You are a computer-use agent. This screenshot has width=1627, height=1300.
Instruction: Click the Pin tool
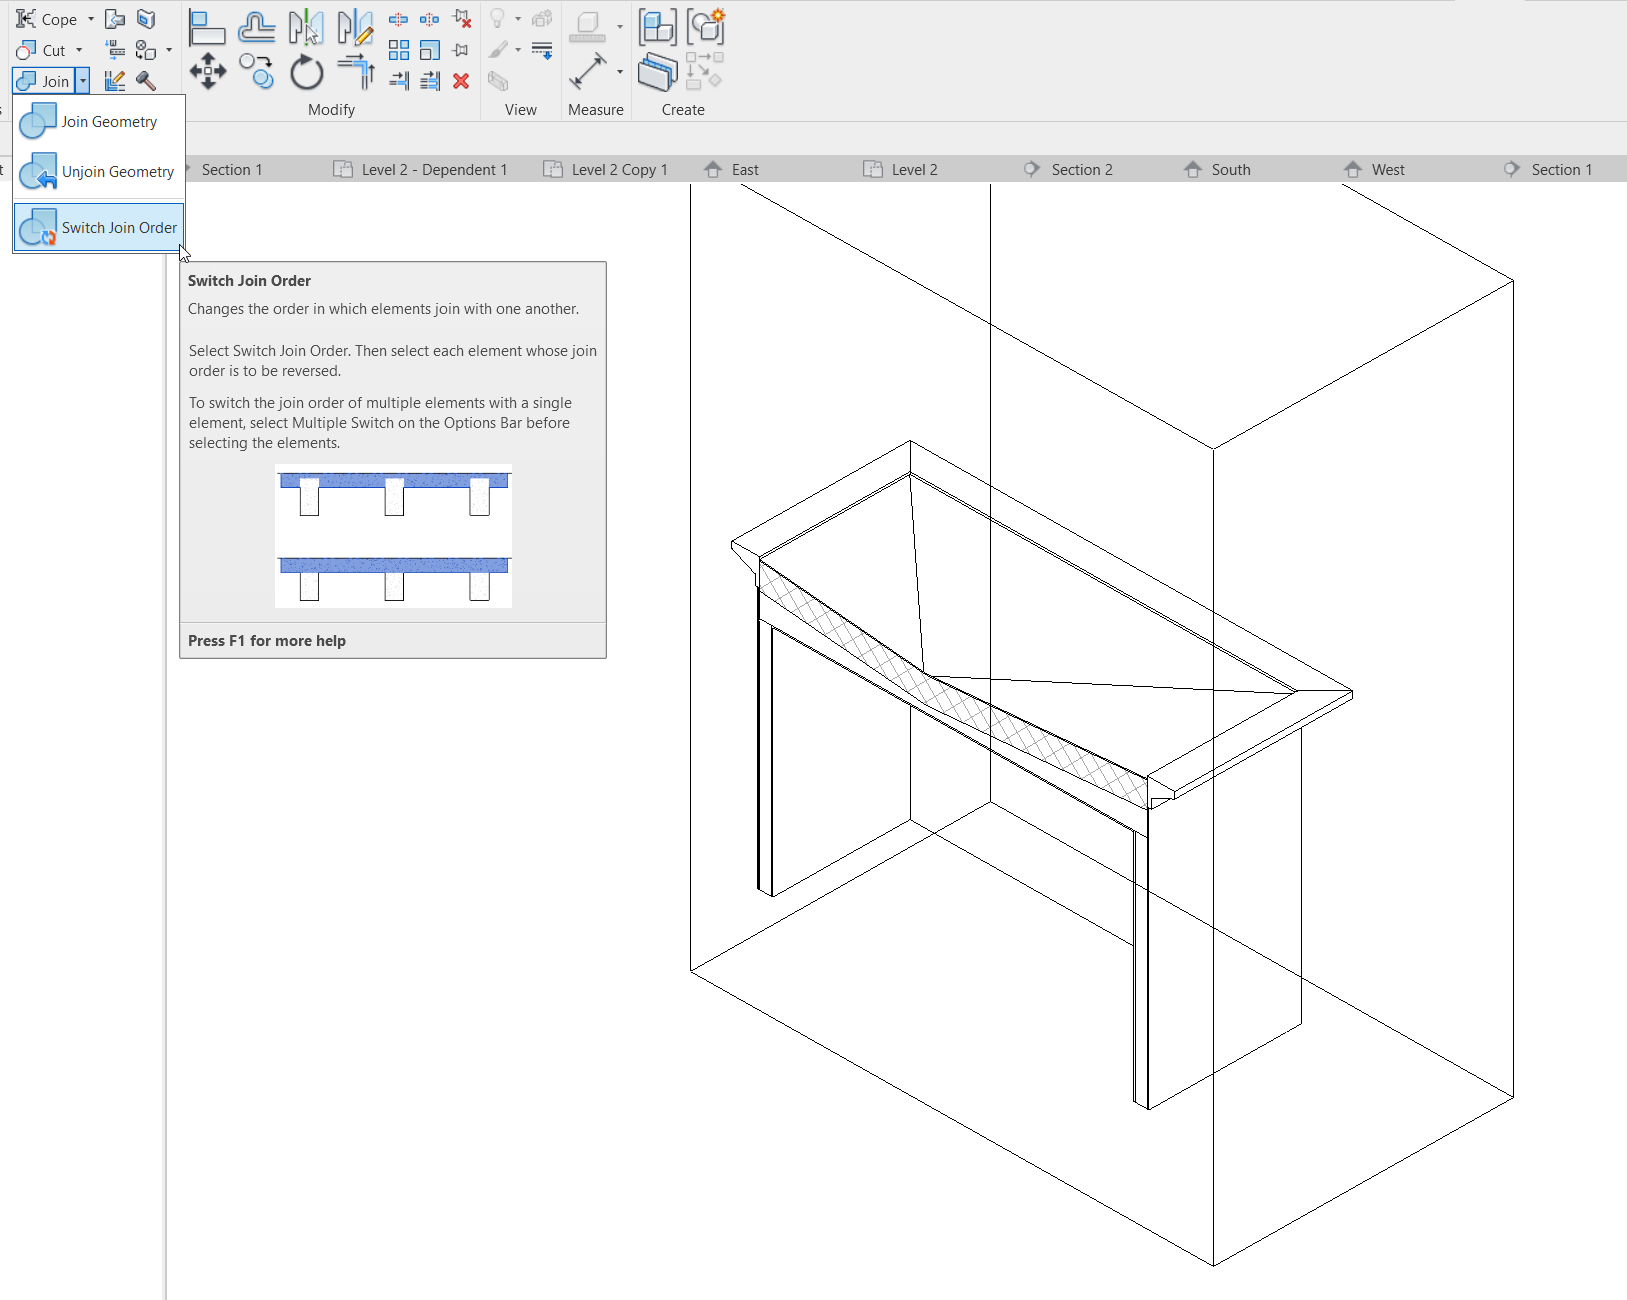(x=461, y=50)
